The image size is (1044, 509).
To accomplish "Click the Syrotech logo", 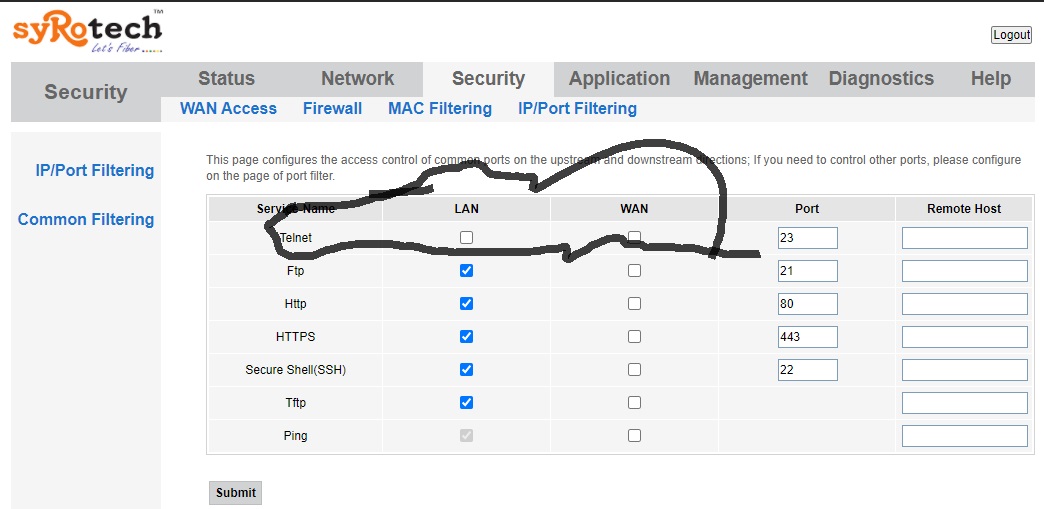I will coord(87,31).
